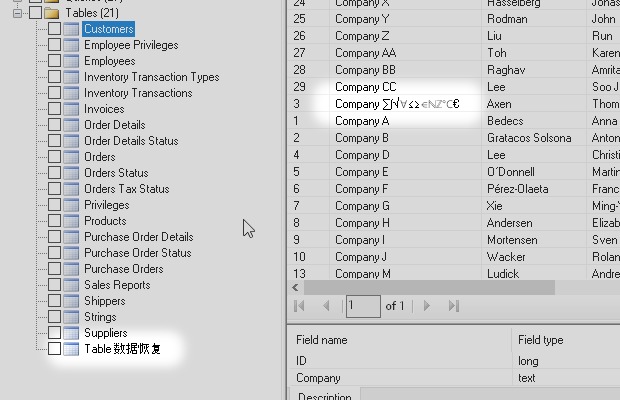Select the Order Details Status table
This screenshot has width=620, height=400.
point(131,141)
